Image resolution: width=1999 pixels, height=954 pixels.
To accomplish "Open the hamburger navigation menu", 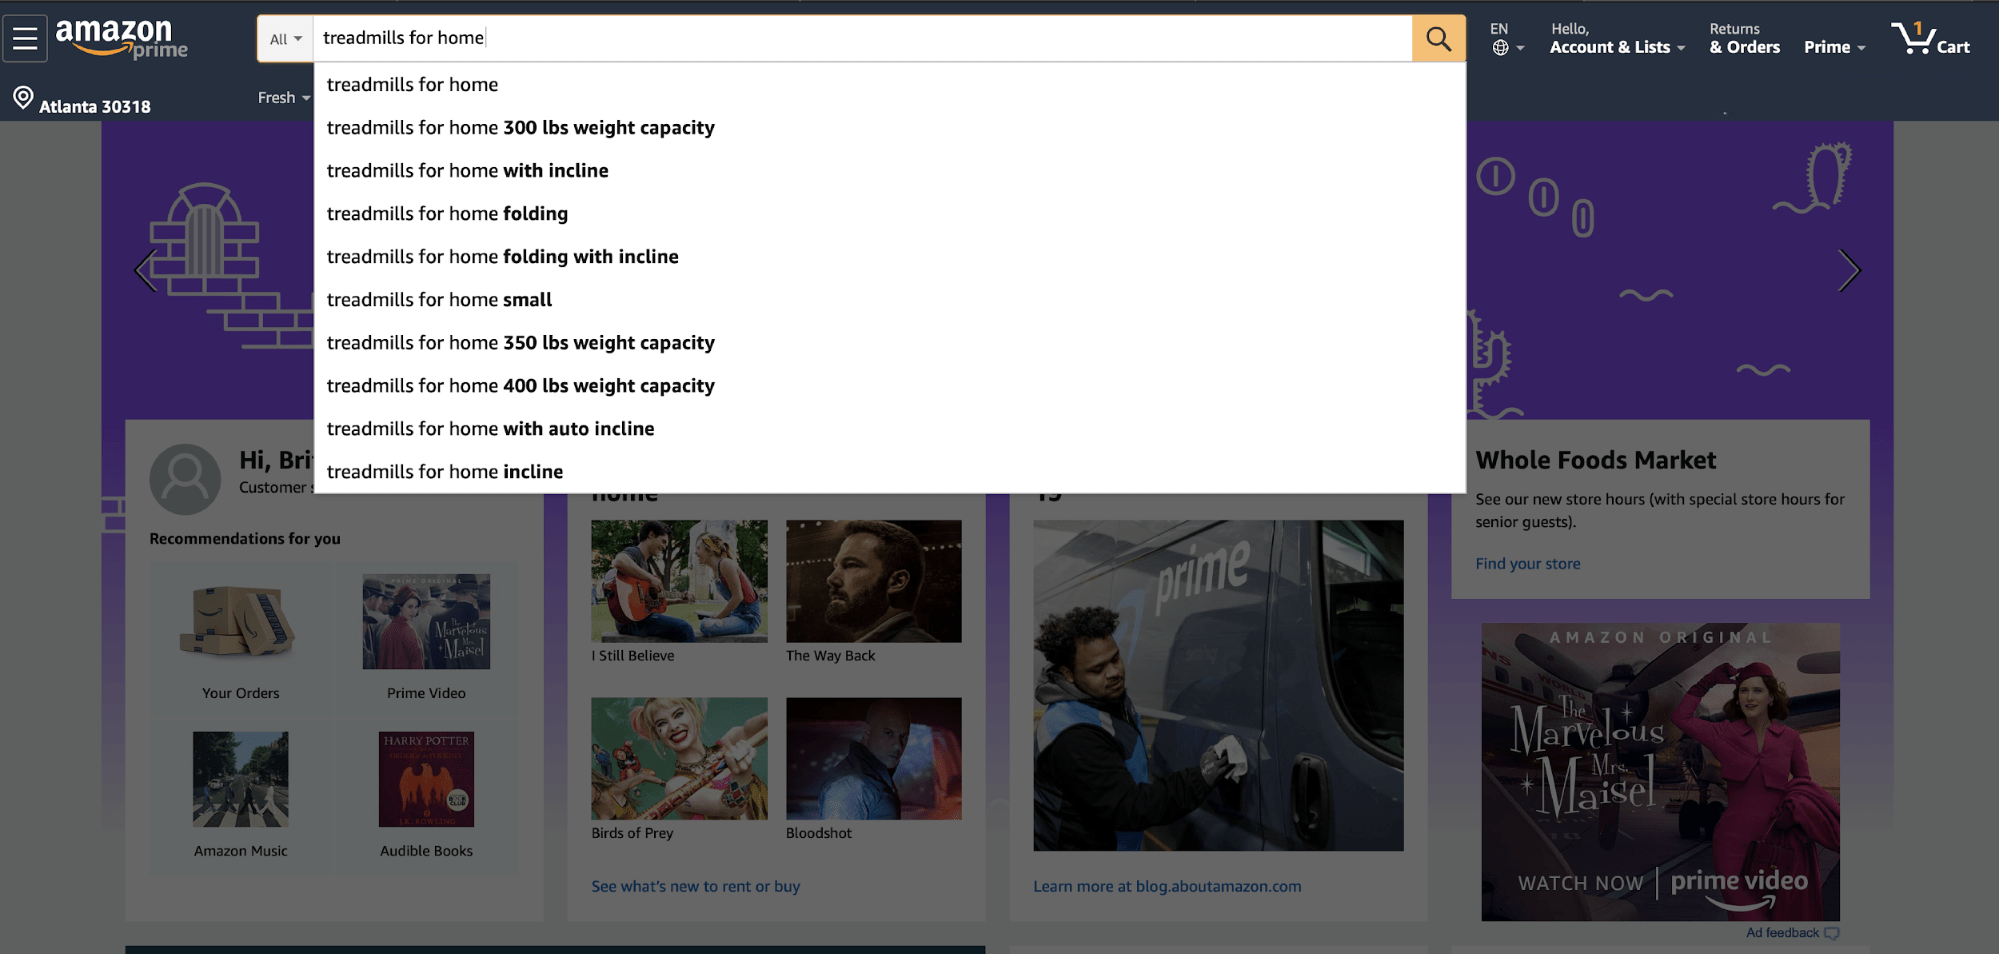I will [25, 39].
